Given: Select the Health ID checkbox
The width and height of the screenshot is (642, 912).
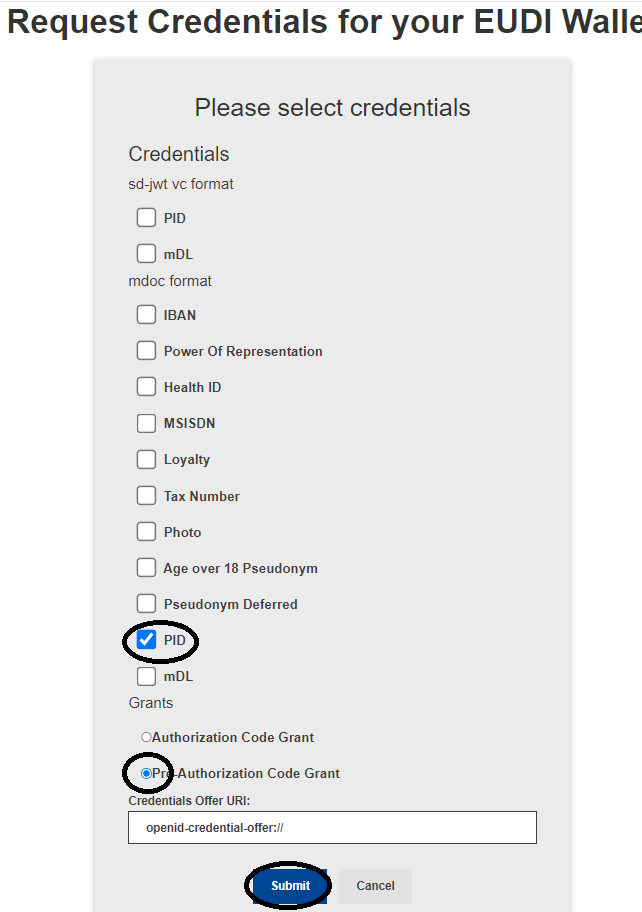Looking at the screenshot, I should [x=147, y=387].
